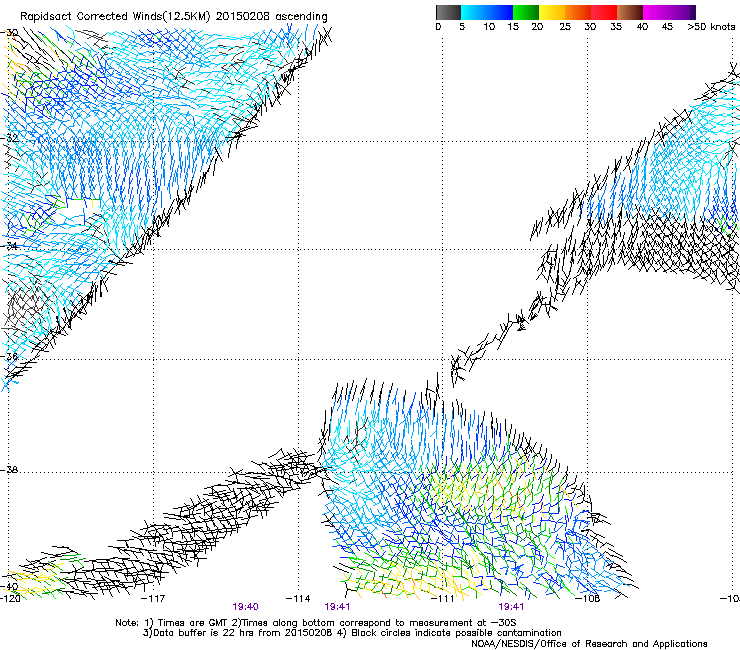This screenshot has height=650, width=740.
Task: Click the '-111' longitude axis label
Action: 443,599
